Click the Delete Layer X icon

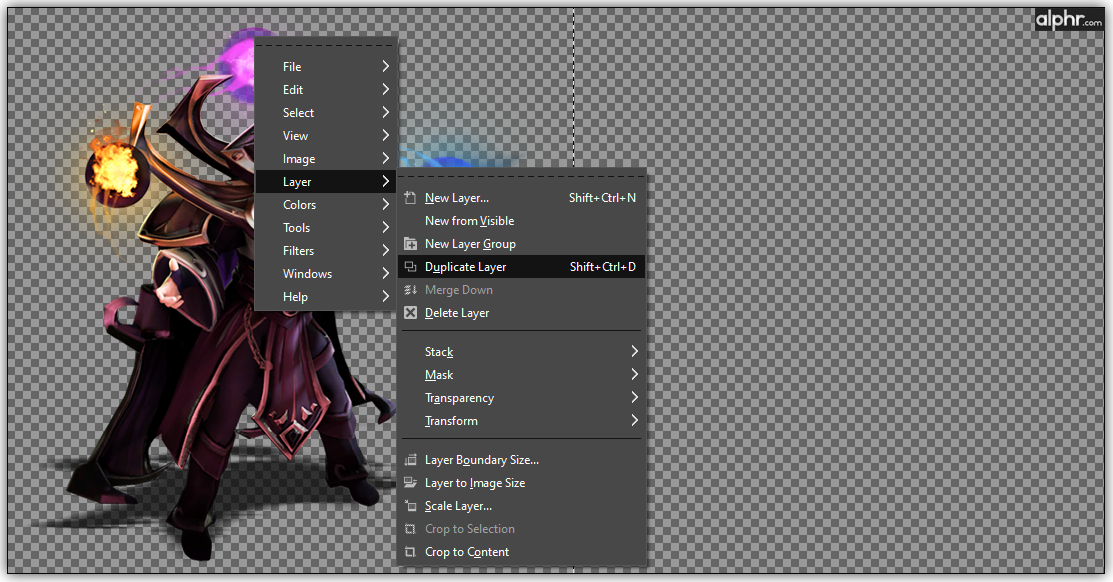[x=410, y=313]
